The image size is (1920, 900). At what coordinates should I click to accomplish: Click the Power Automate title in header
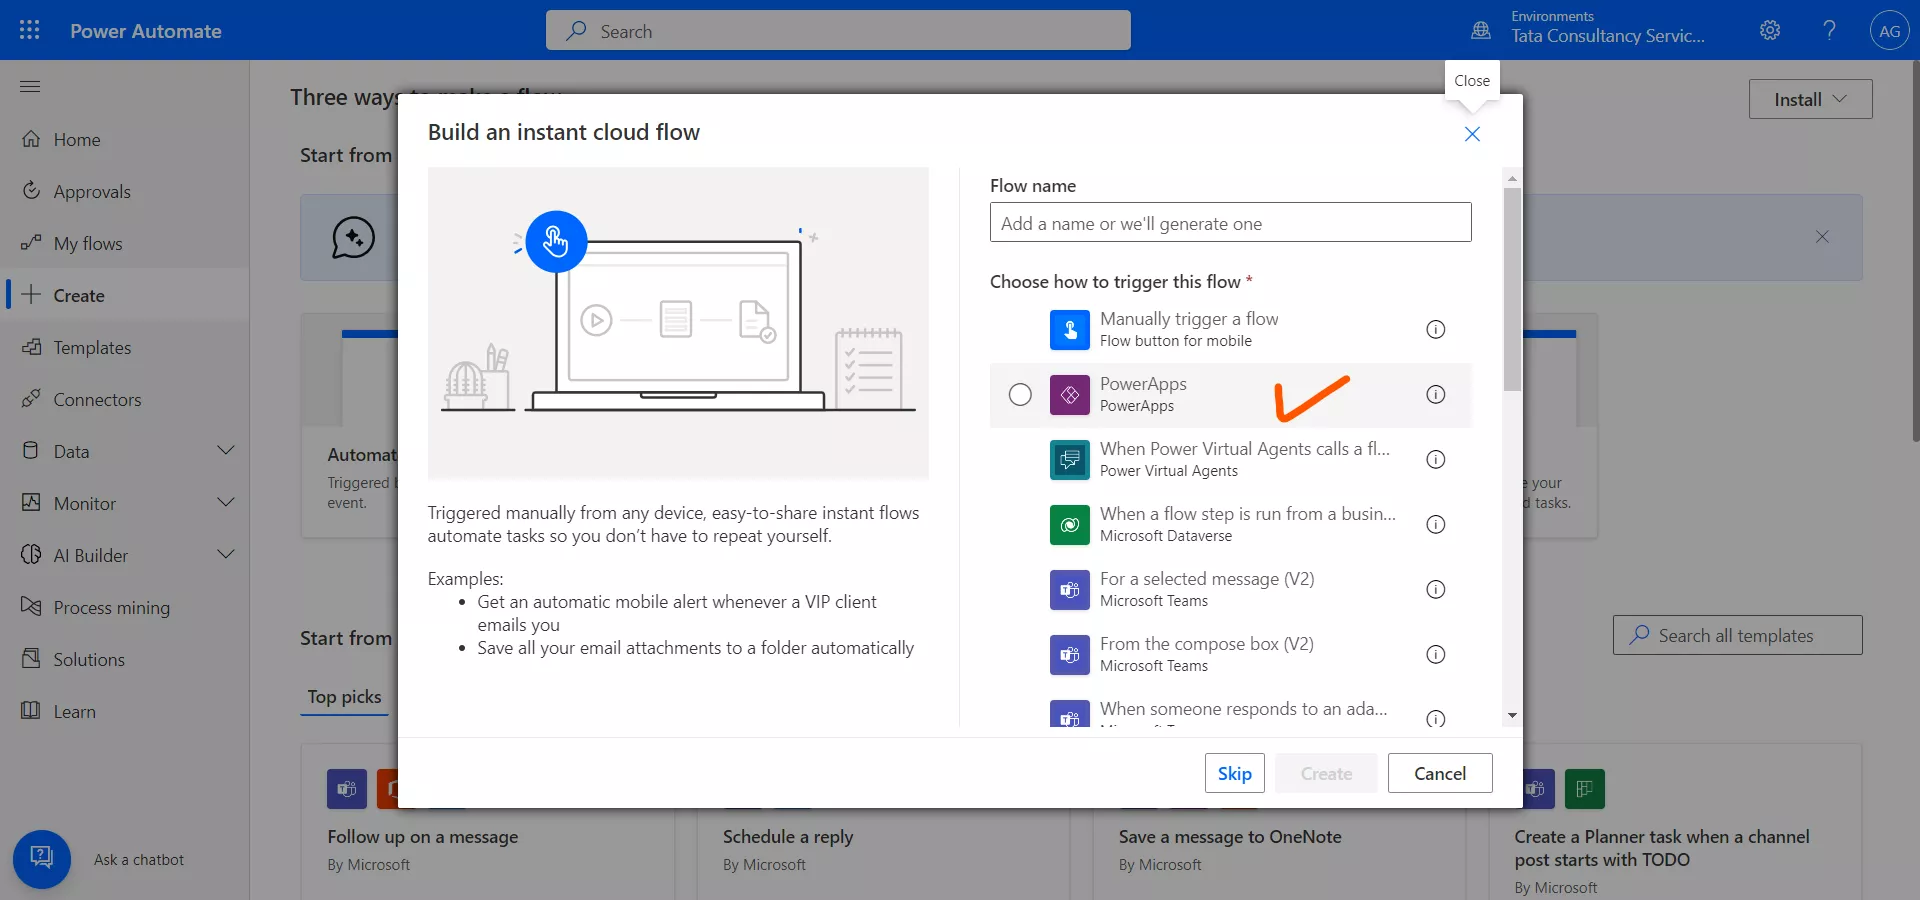click(x=146, y=31)
